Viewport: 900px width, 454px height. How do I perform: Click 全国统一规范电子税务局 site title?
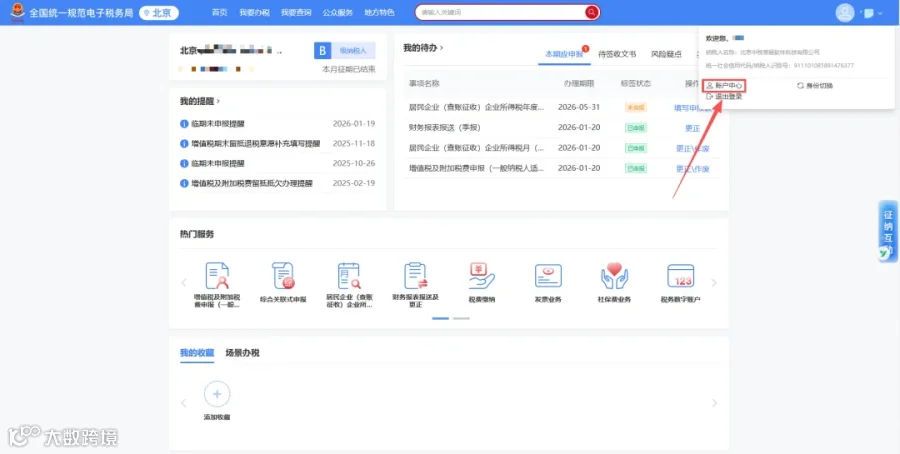point(81,13)
